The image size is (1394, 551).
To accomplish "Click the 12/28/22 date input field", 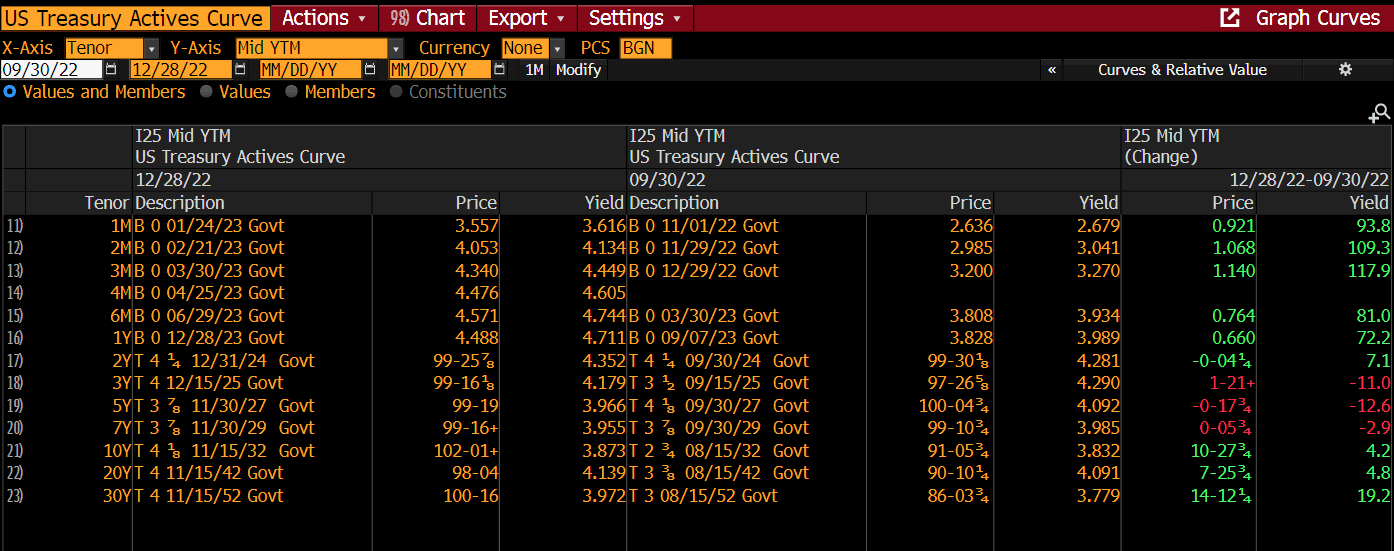I will click(x=181, y=70).
